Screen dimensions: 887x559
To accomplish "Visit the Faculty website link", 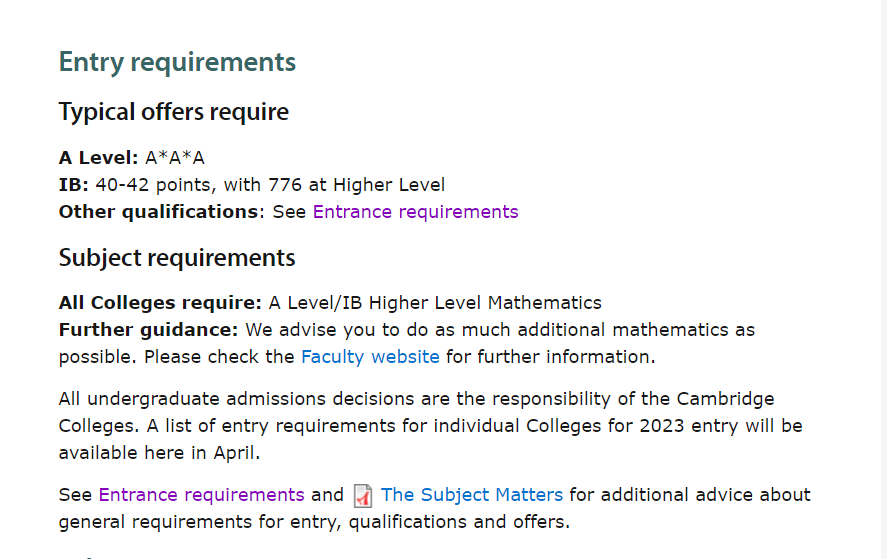I will [370, 357].
